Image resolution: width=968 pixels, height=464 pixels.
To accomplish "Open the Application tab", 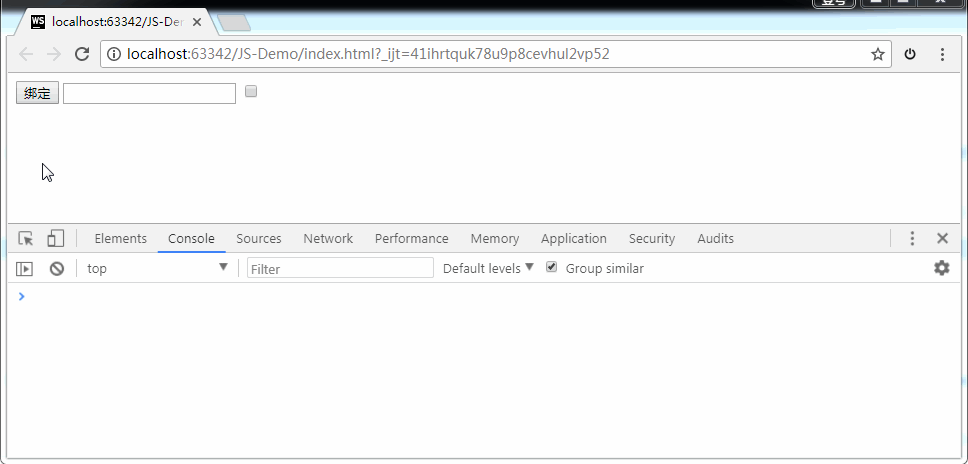I will [574, 238].
